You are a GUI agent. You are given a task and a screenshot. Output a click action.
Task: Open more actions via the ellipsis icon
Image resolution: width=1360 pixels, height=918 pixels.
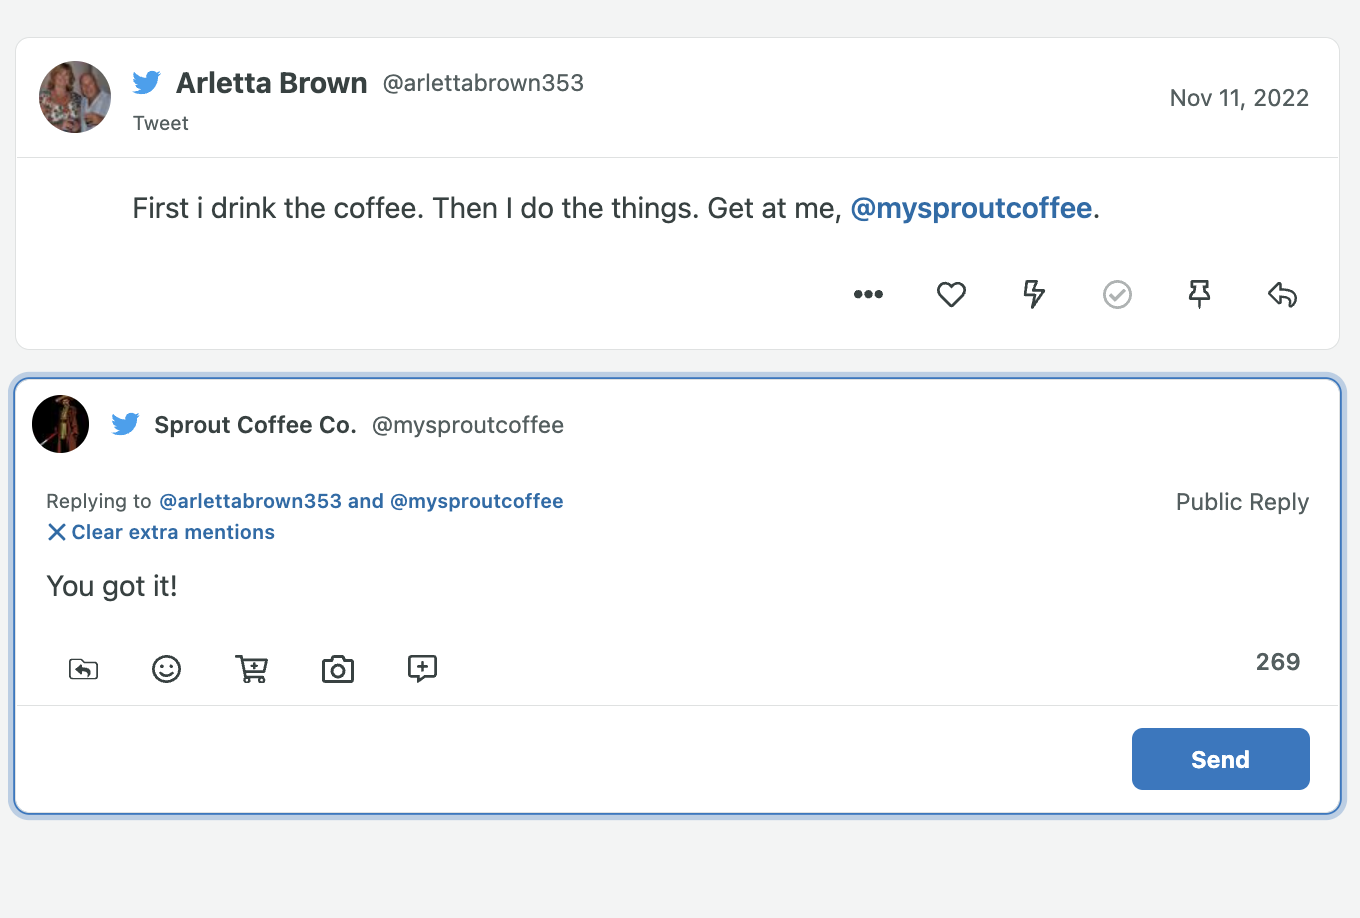(868, 294)
